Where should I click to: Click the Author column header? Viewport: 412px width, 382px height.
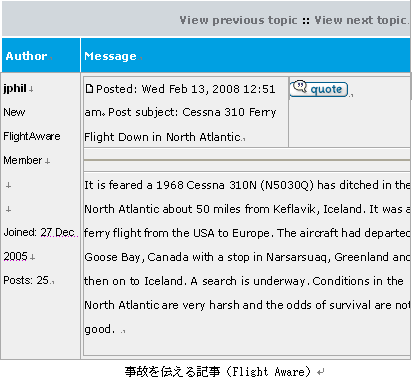click(26, 56)
